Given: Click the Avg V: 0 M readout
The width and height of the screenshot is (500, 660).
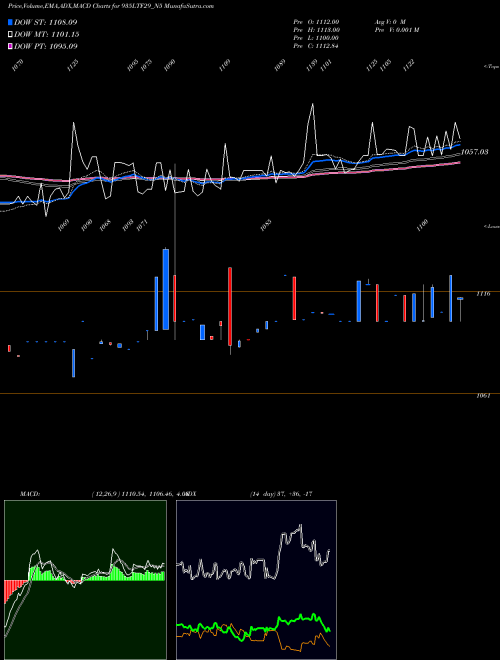Looking at the screenshot, I should coord(390,21).
